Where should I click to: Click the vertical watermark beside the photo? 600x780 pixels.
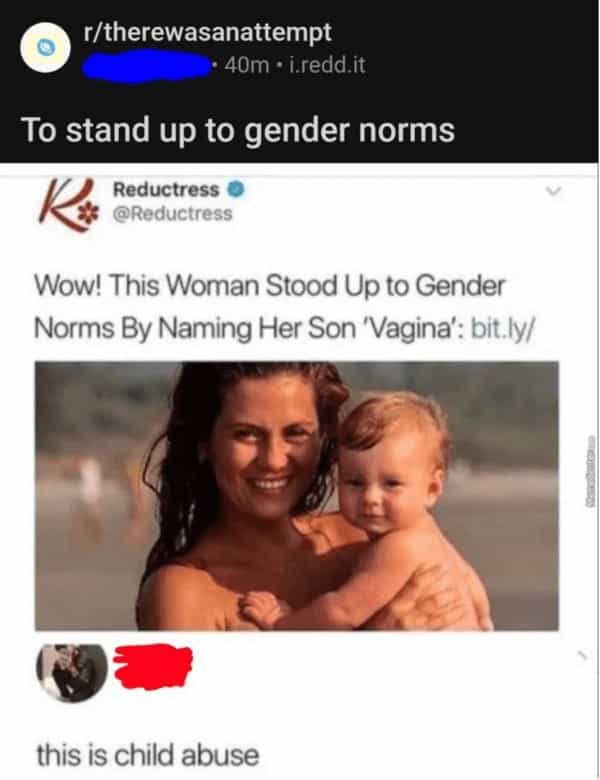(591, 471)
